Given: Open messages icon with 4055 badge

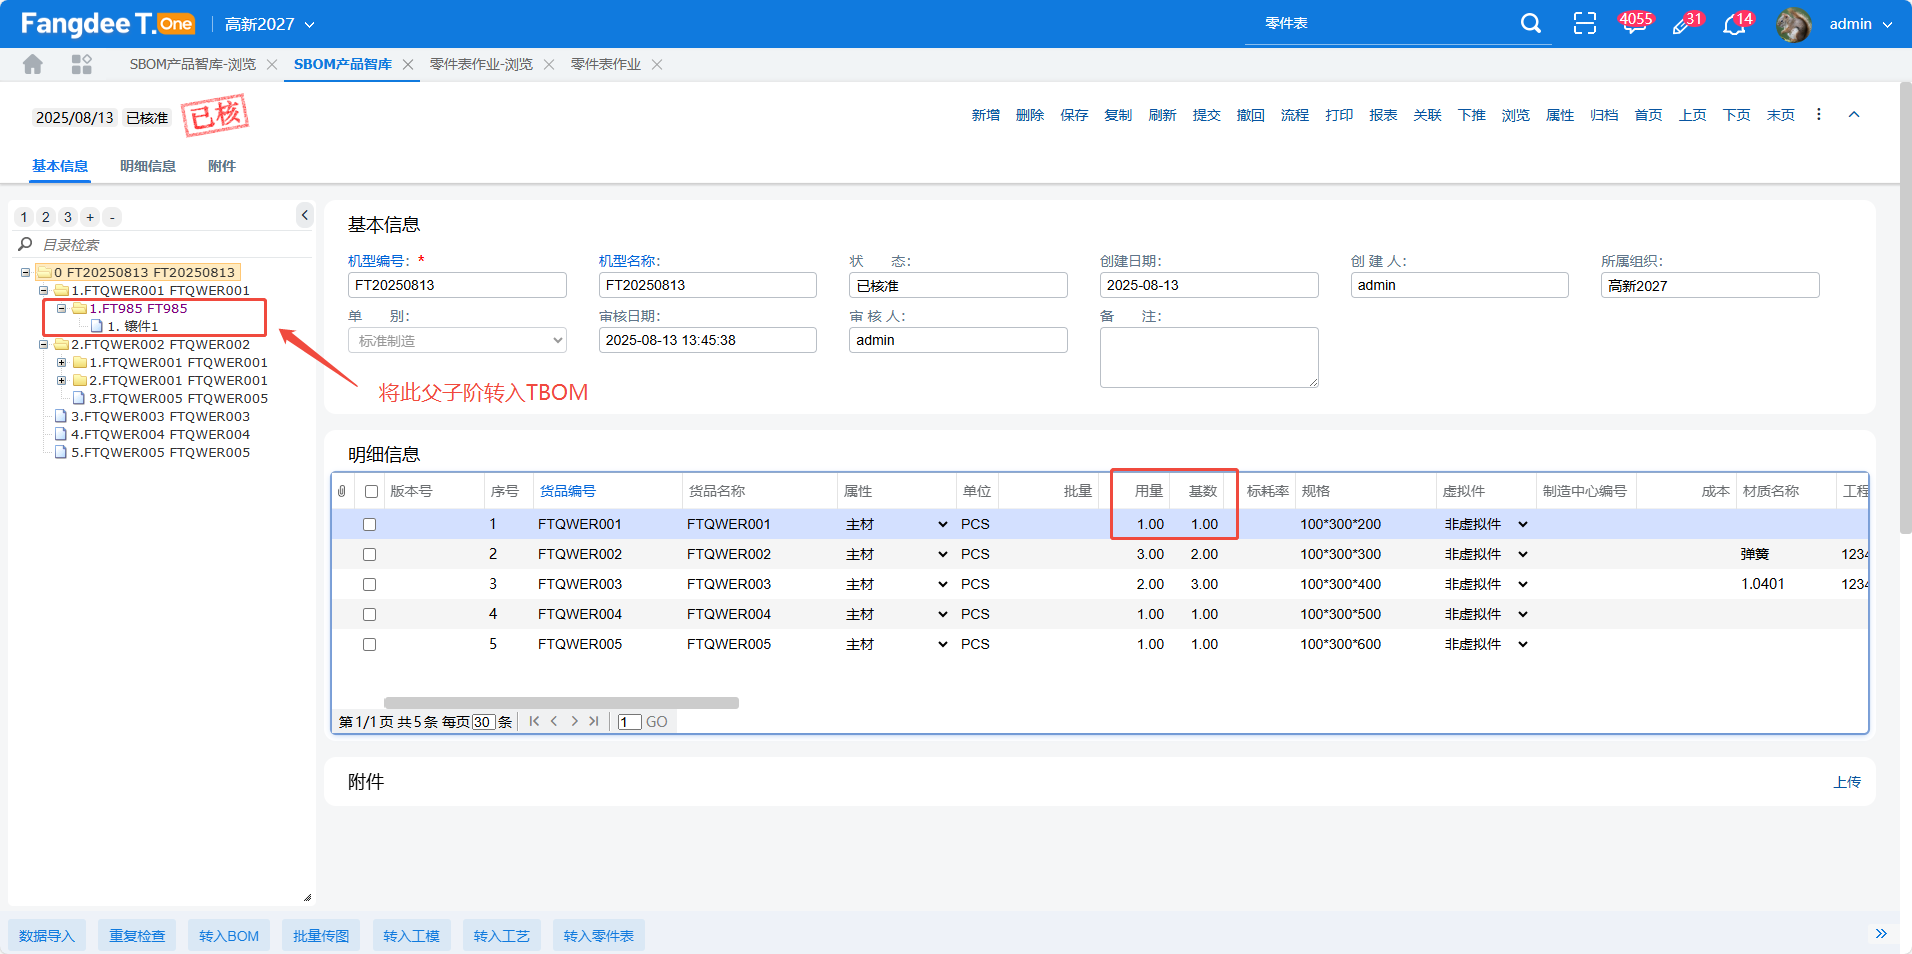Looking at the screenshot, I should tap(1634, 24).
